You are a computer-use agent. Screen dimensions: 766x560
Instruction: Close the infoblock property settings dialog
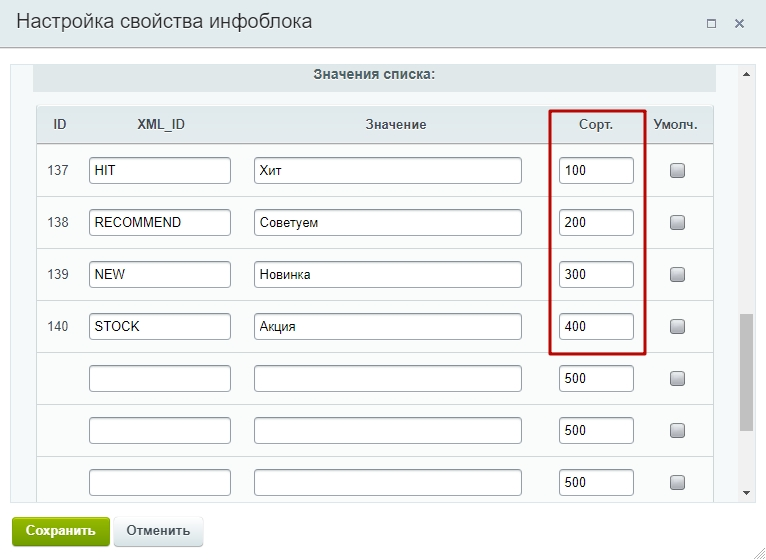coord(740,23)
